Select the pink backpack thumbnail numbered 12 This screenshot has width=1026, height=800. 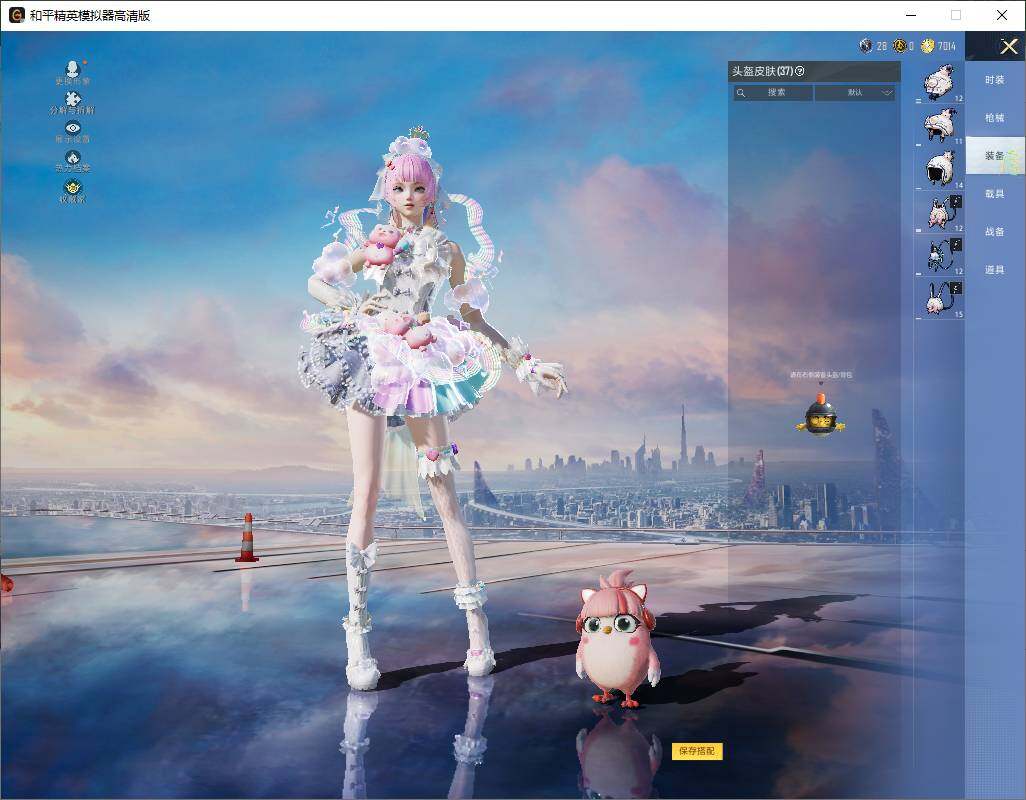pos(940,213)
